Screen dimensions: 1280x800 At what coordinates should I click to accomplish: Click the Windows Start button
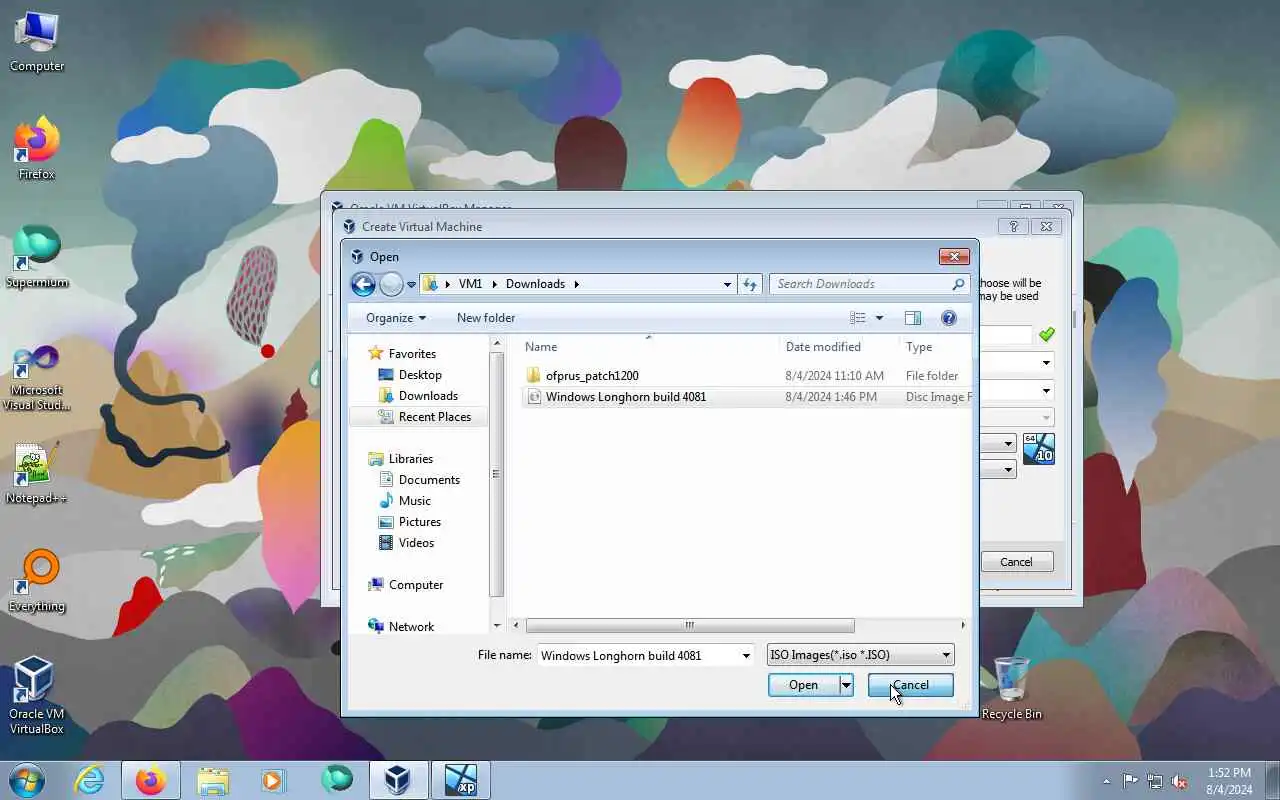click(x=27, y=780)
